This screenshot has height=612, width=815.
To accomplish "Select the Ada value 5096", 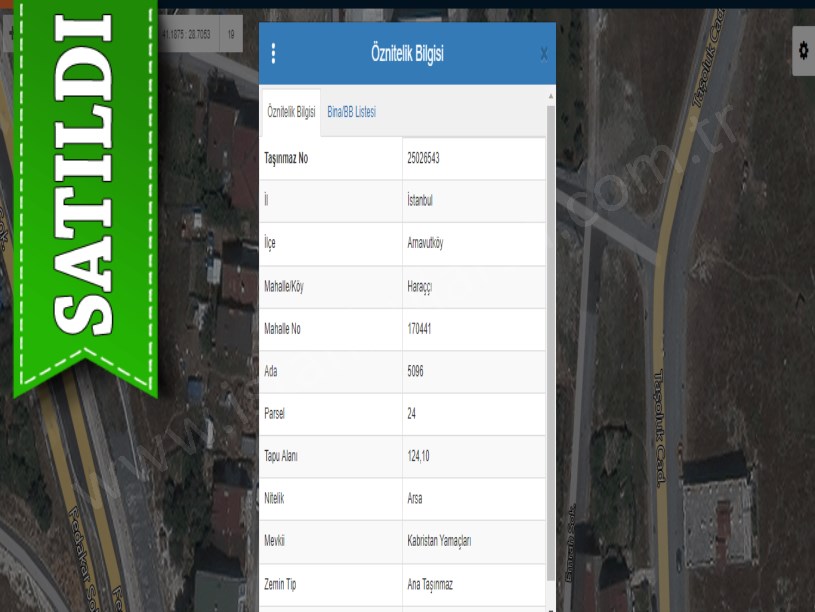I will 415,371.
